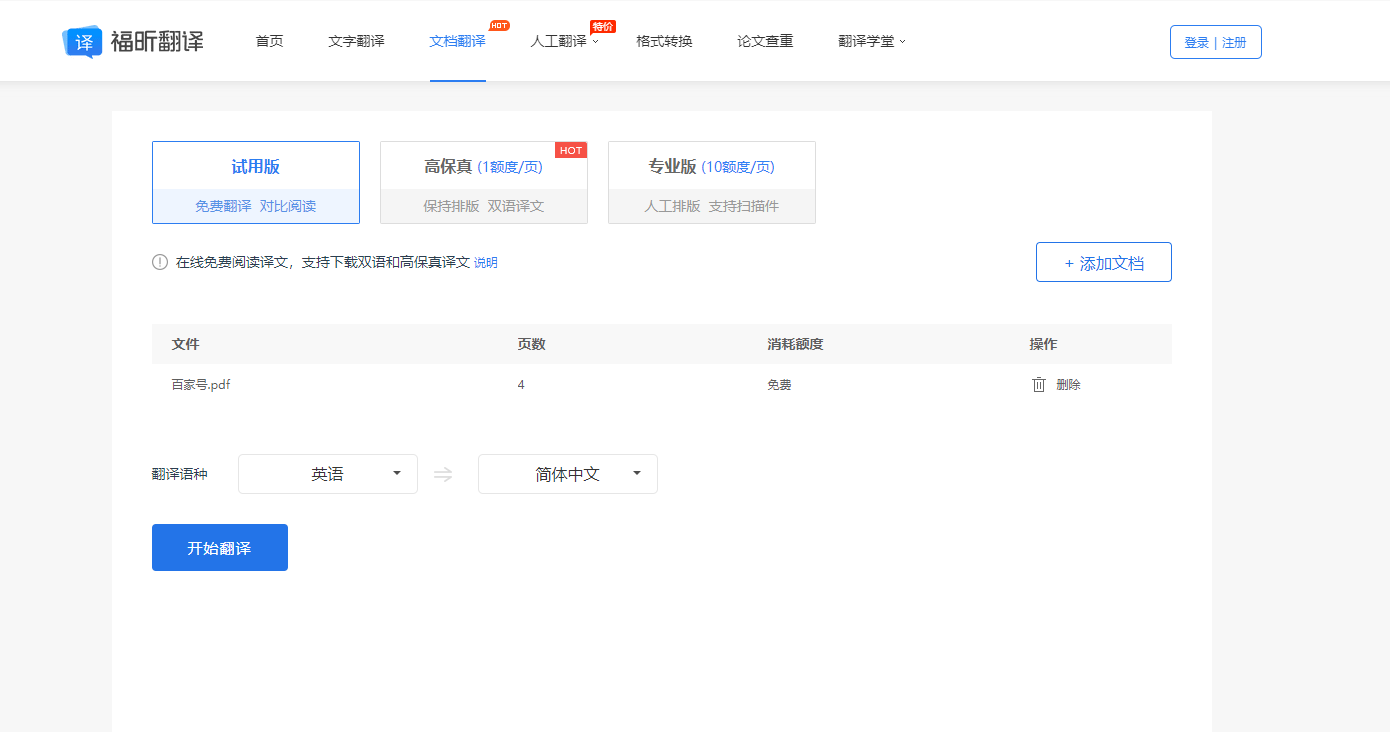The image size is (1390, 732).
Task: Click the page count value 4
Action: pyautogui.click(x=521, y=385)
